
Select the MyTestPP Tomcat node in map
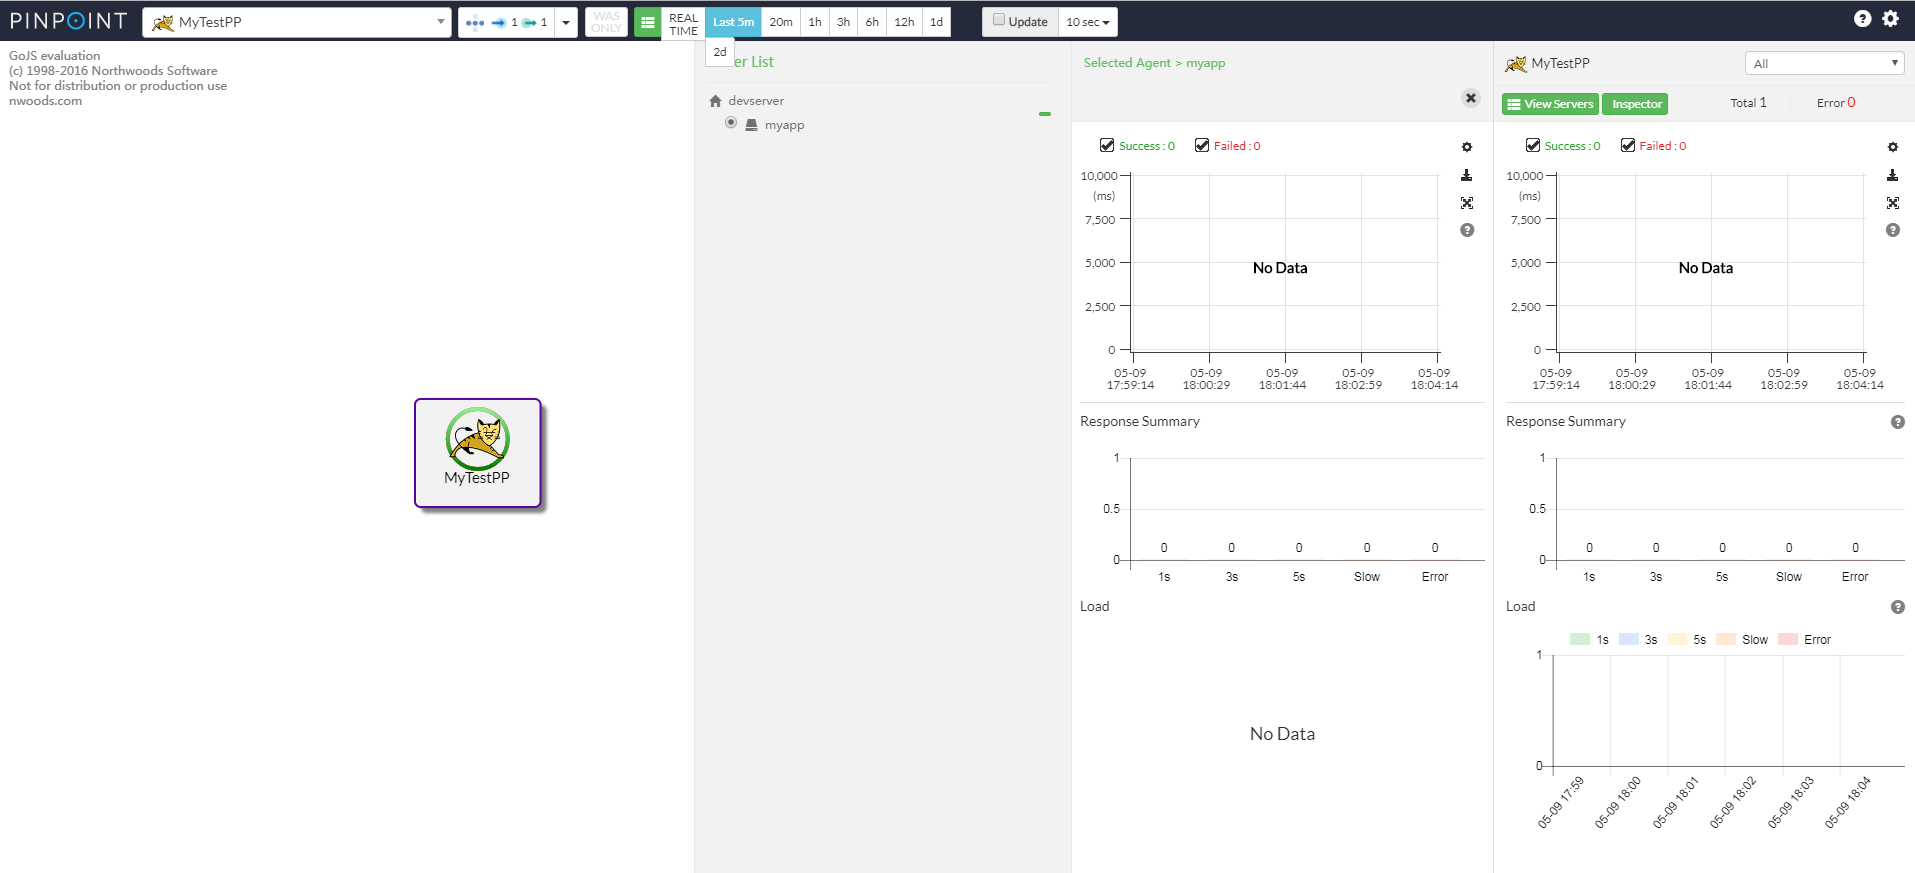[478, 453]
